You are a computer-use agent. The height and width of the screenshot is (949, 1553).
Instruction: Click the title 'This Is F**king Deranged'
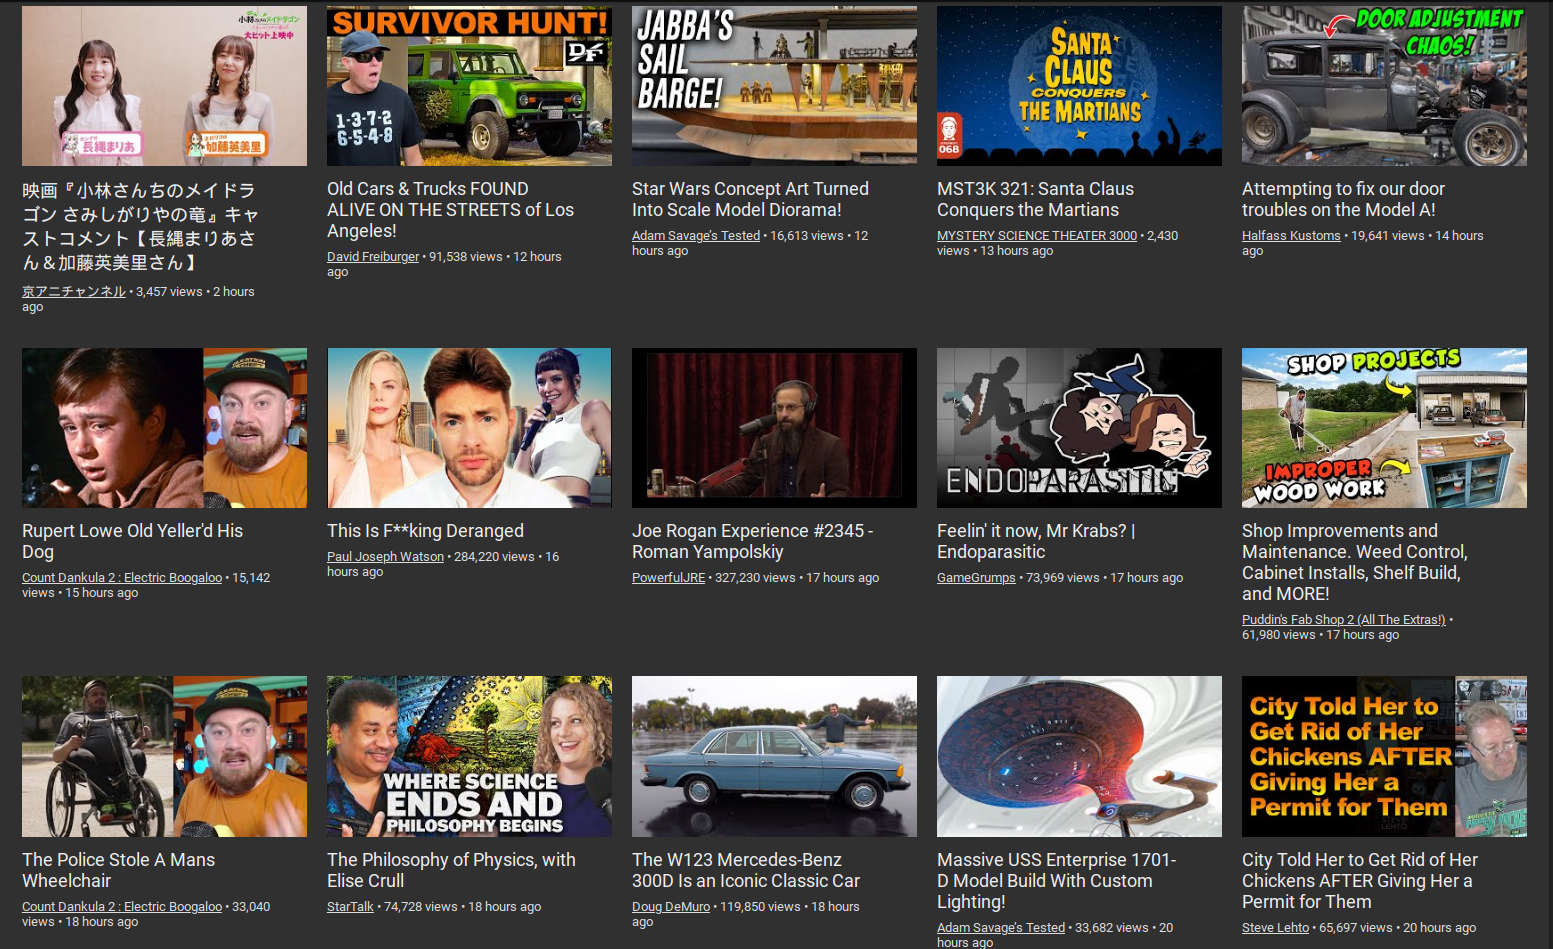(425, 531)
